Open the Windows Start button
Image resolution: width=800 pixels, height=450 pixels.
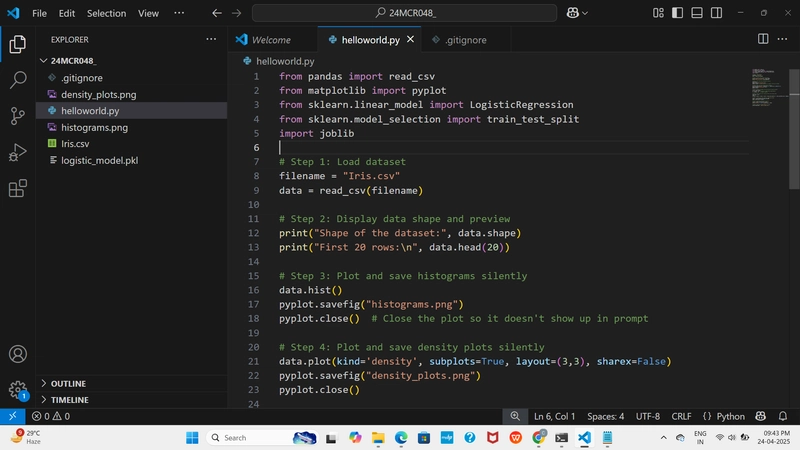click(x=192, y=438)
